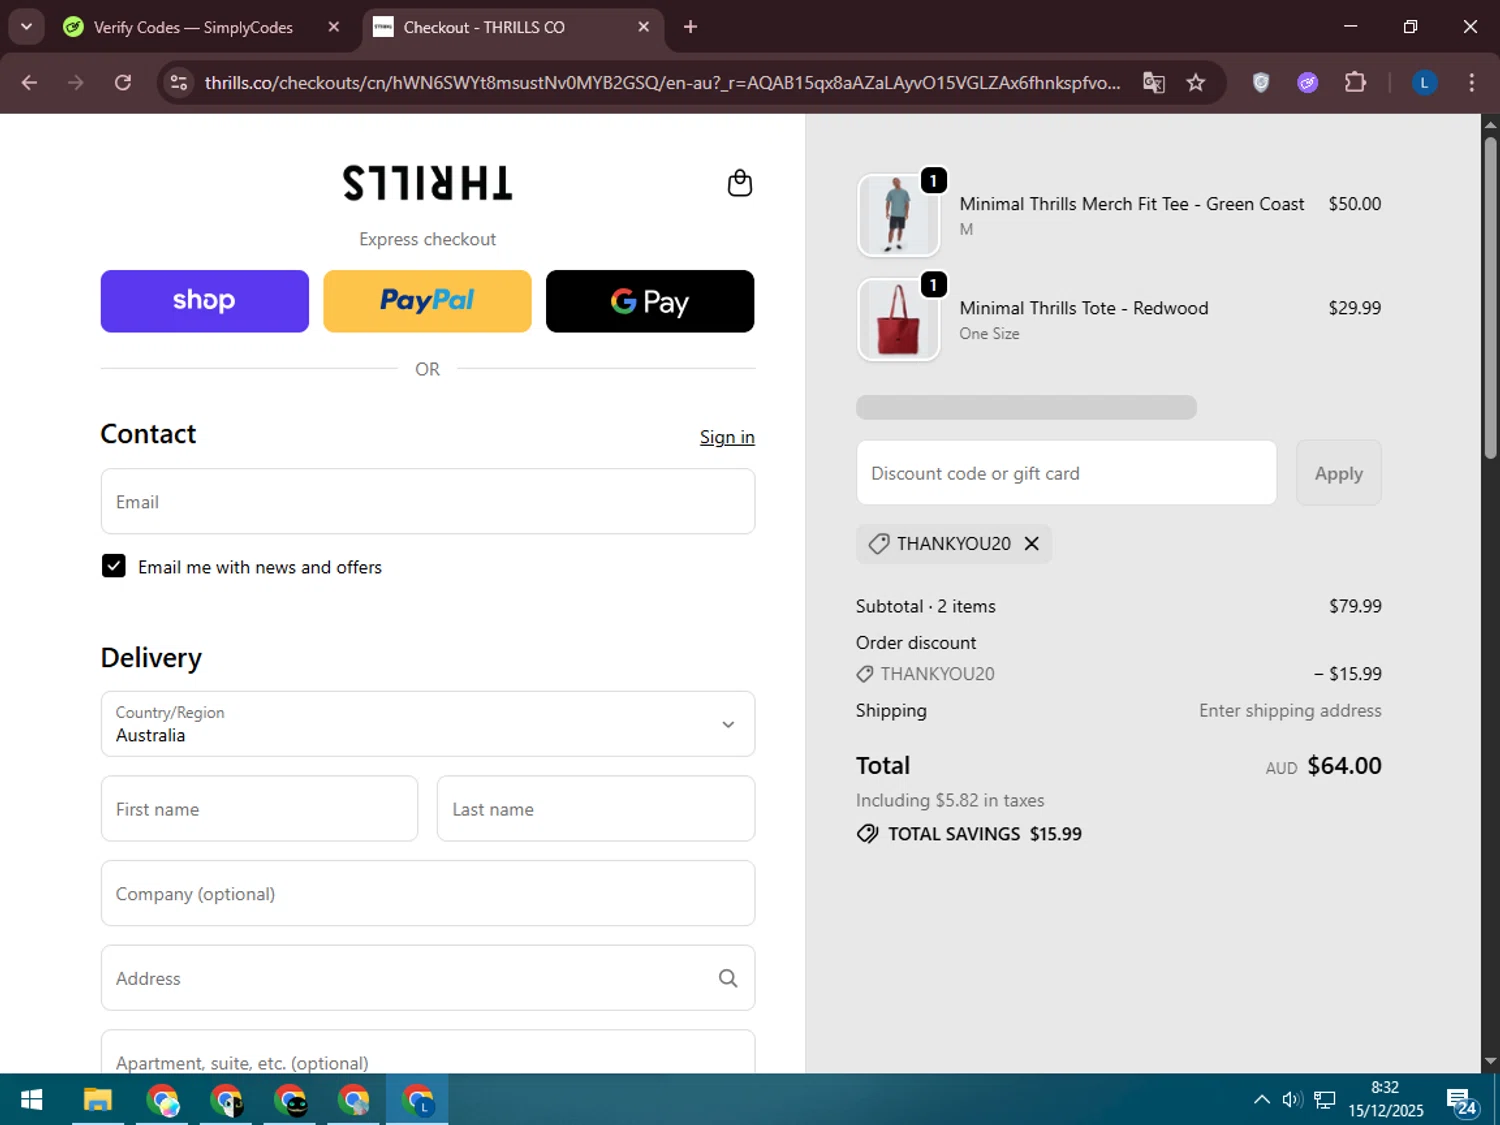
Task: Toggle Email me with news and offers
Action: [114, 566]
